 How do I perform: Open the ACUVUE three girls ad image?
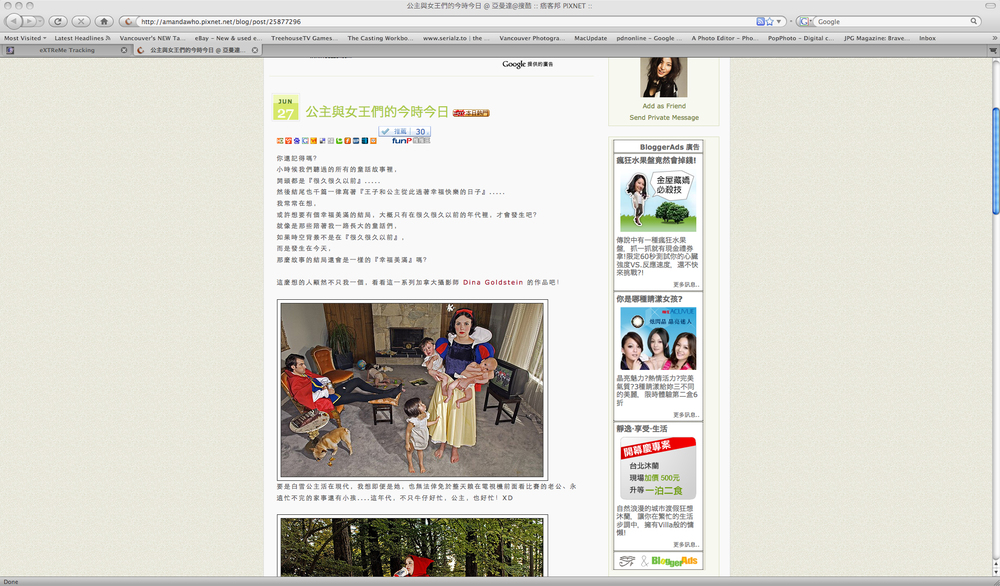[x=658, y=339]
